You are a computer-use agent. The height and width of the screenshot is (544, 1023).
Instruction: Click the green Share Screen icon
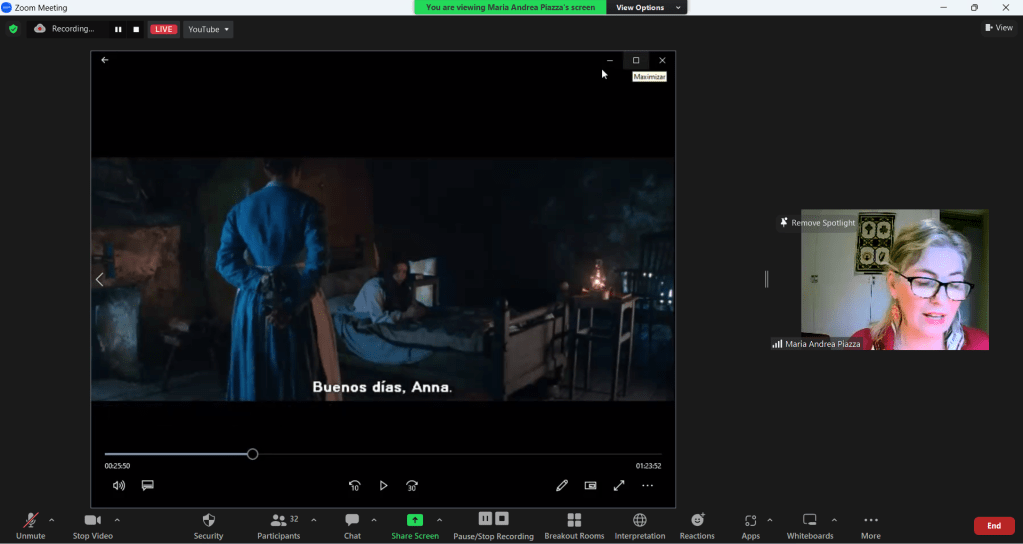(414, 521)
